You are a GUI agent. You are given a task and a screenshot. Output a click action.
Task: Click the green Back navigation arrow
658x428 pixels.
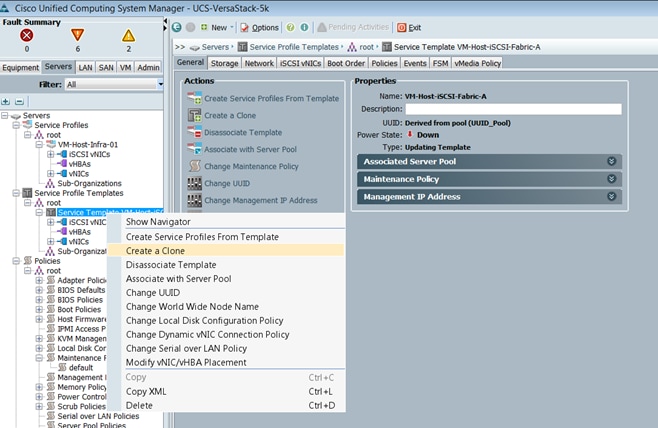point(177,27)
